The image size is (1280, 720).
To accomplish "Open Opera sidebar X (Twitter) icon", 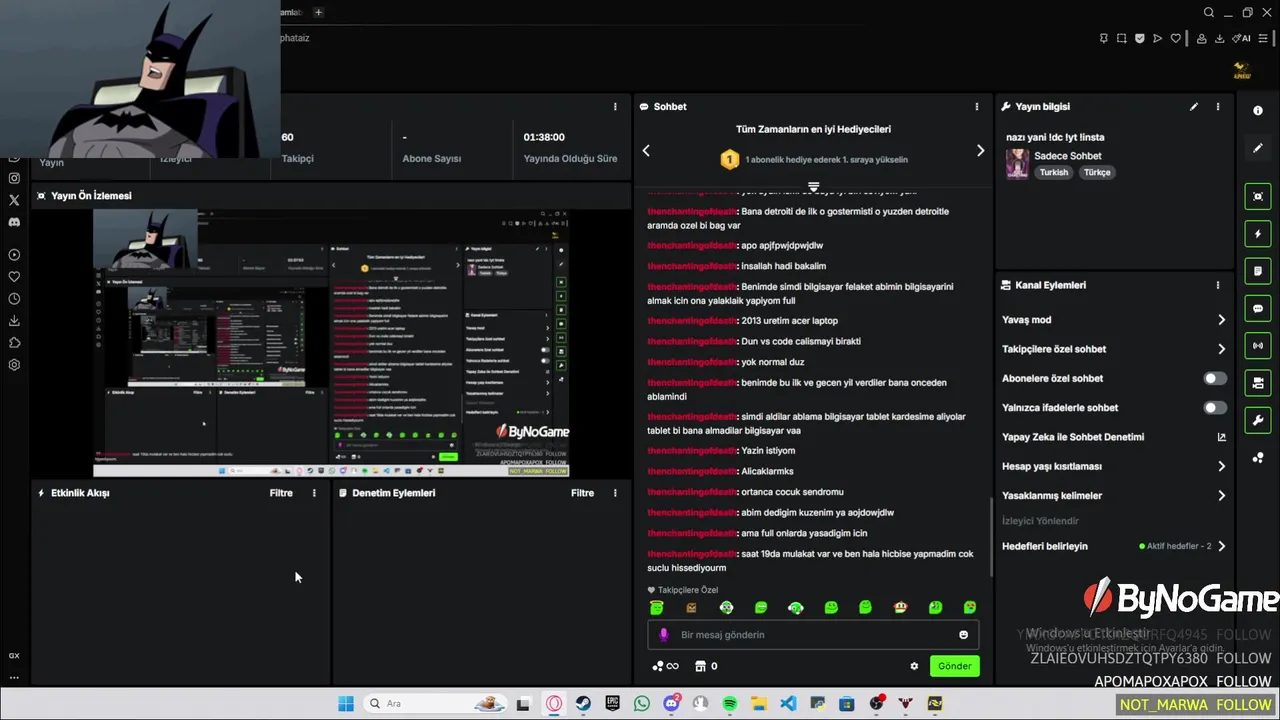I will (x=14, y=200).
